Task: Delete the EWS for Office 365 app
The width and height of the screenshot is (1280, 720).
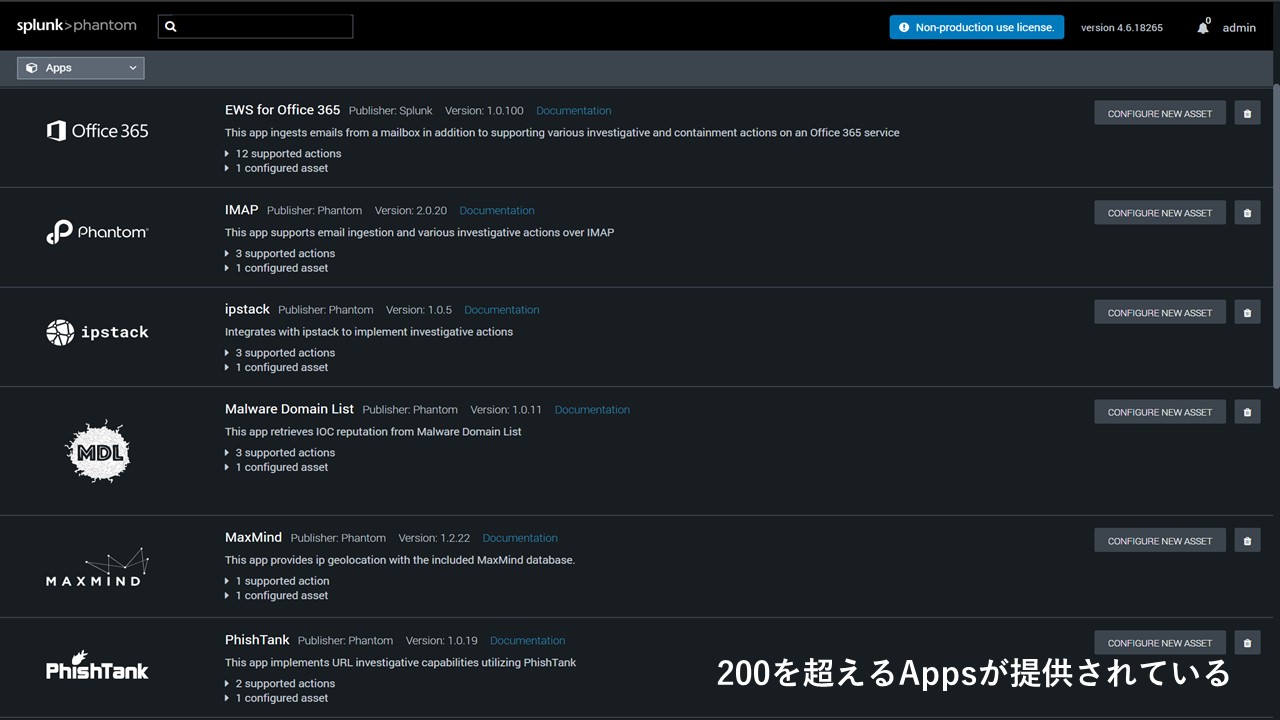Action: [x=1247, y=113]
